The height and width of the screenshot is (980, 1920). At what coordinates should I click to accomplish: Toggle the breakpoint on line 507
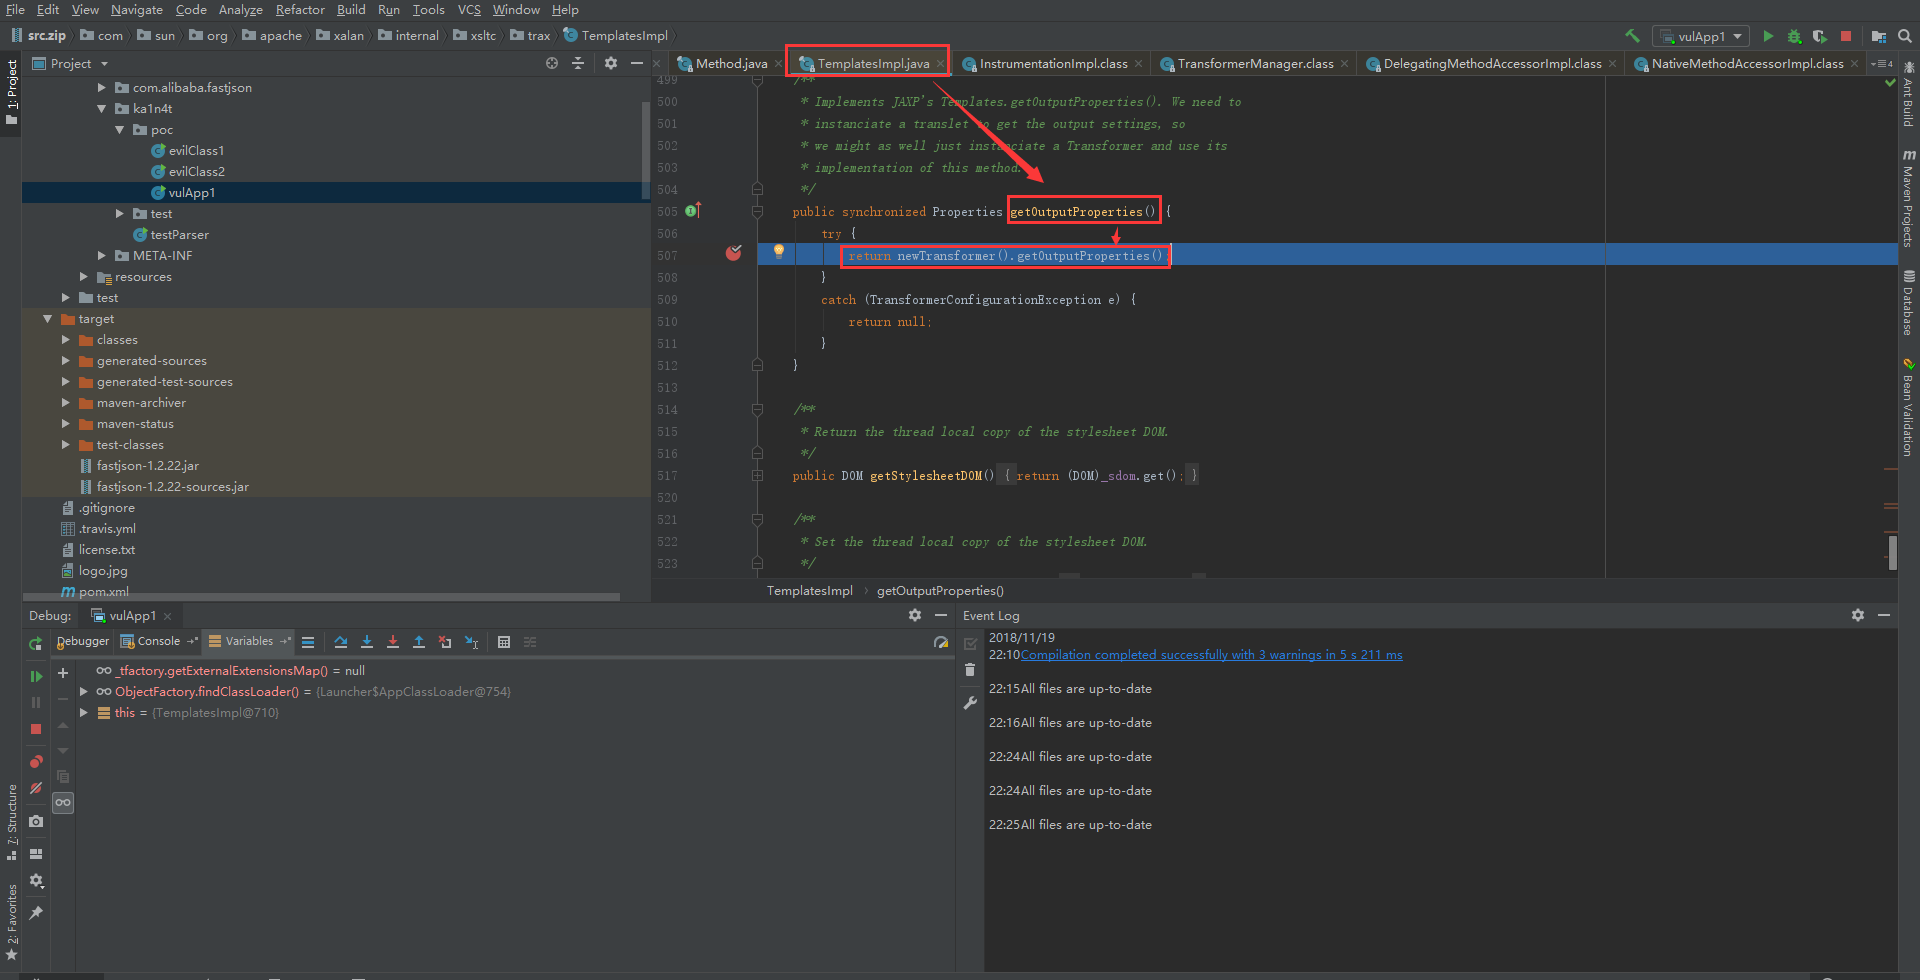pos(733,254)
